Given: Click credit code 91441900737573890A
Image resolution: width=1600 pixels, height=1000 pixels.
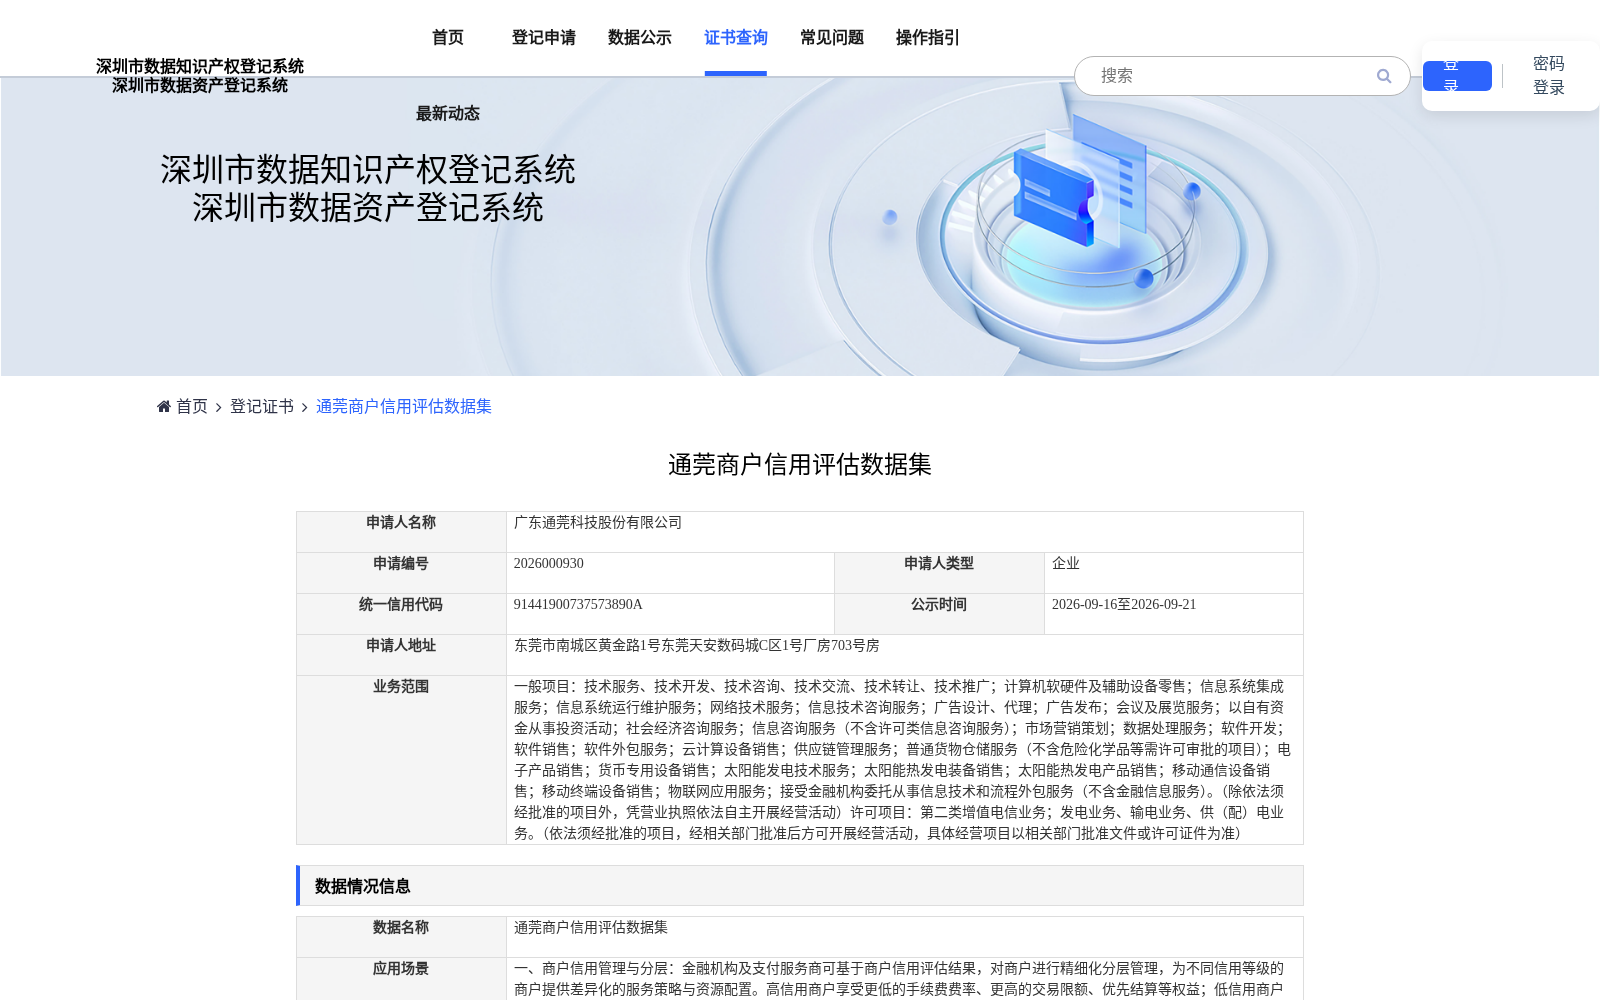Looking at the screenshot, I should point(578,605).
